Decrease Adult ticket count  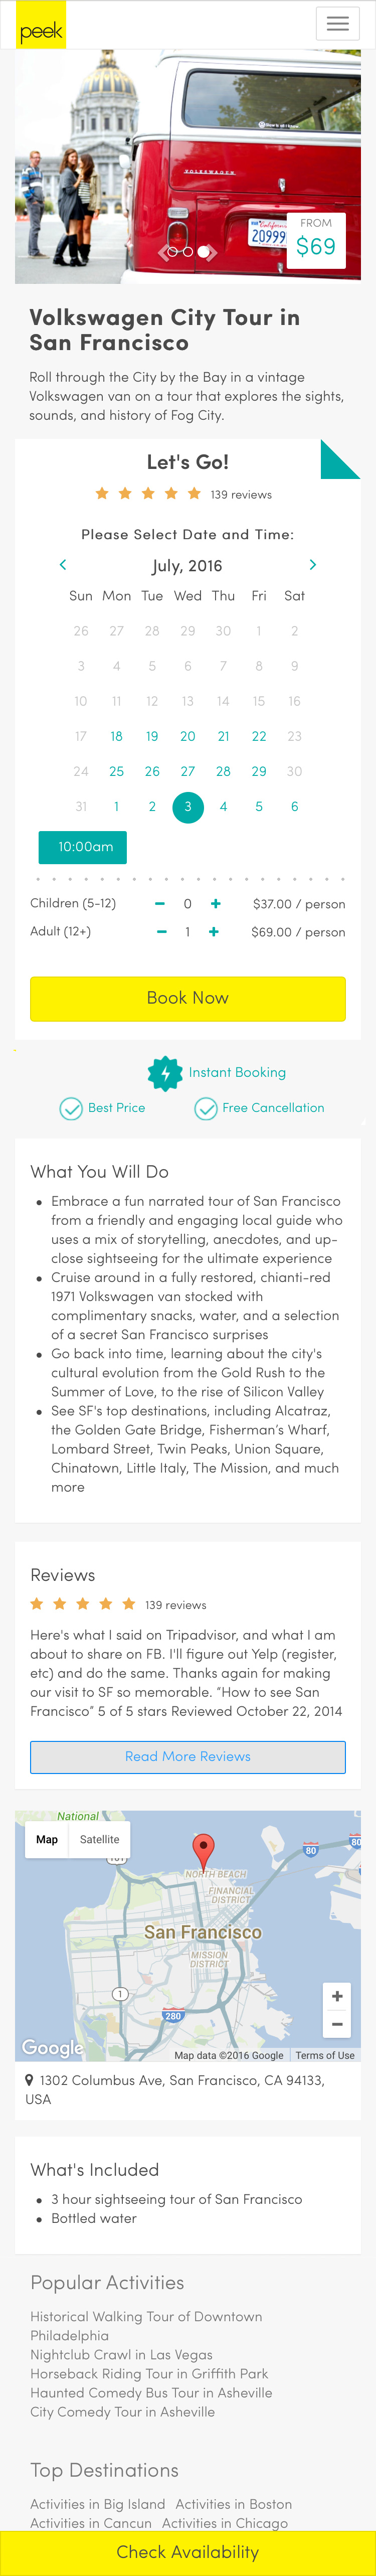click(x=161, y=932)
